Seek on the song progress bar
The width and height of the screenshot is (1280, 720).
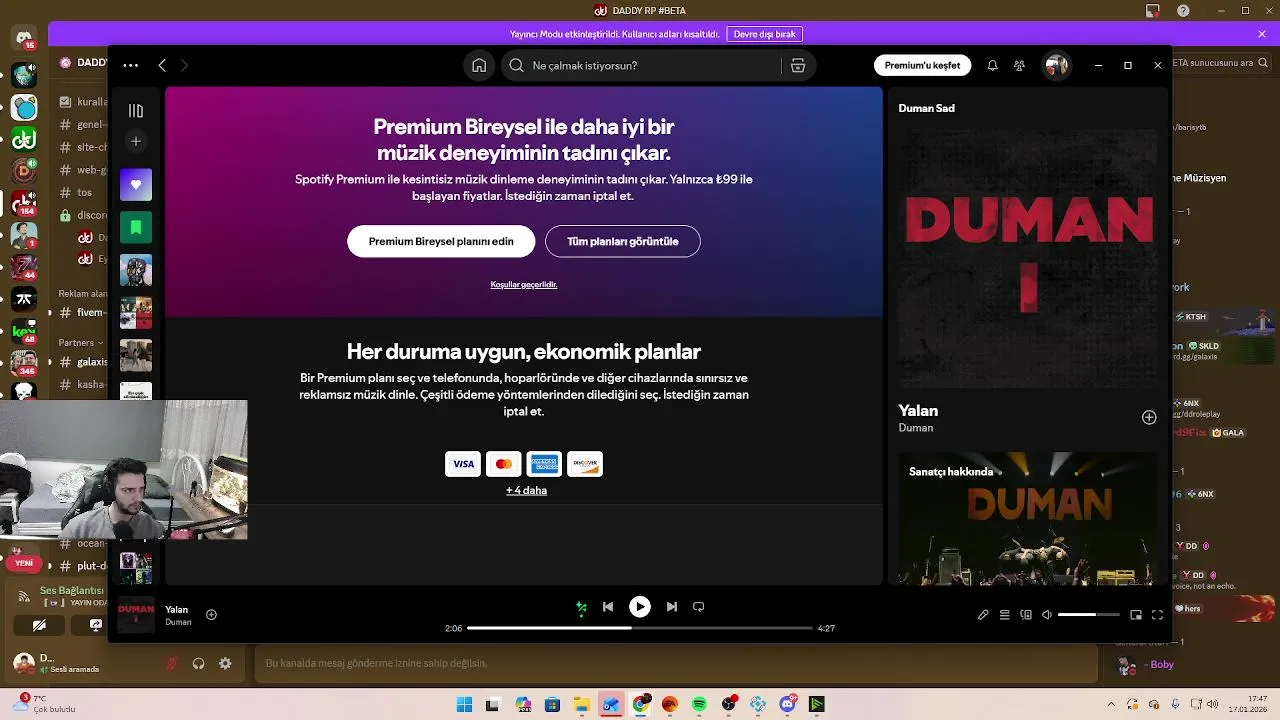coord(639,628)
